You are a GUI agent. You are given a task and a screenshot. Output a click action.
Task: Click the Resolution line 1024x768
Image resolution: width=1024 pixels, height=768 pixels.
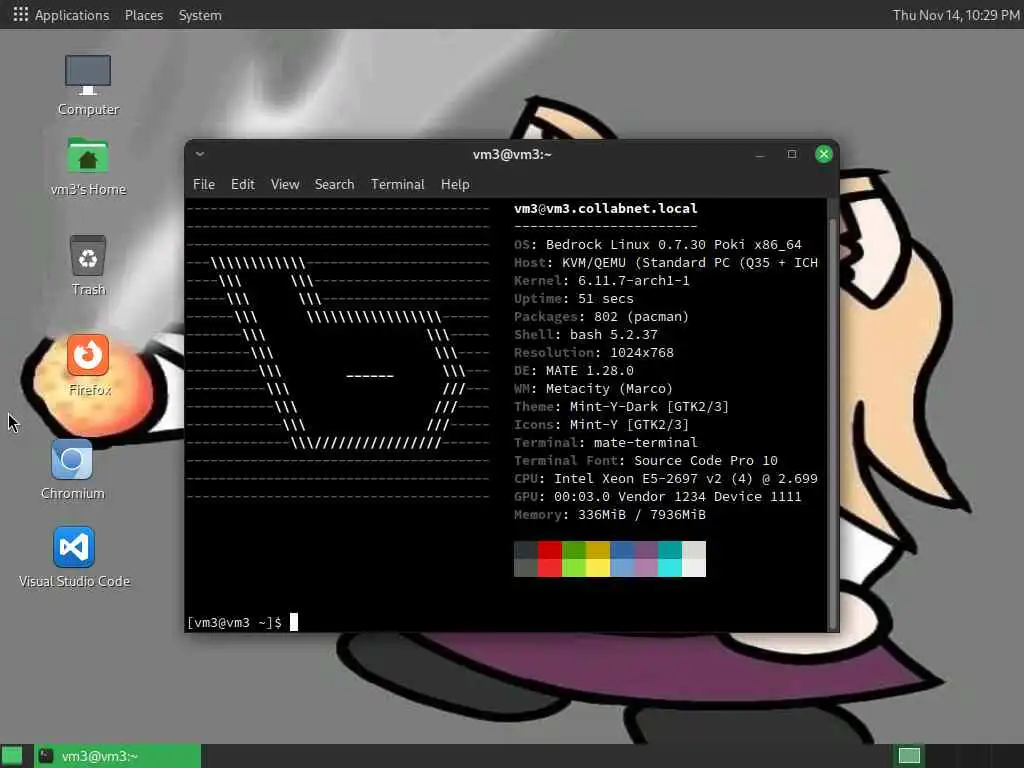tap(594, 353)
